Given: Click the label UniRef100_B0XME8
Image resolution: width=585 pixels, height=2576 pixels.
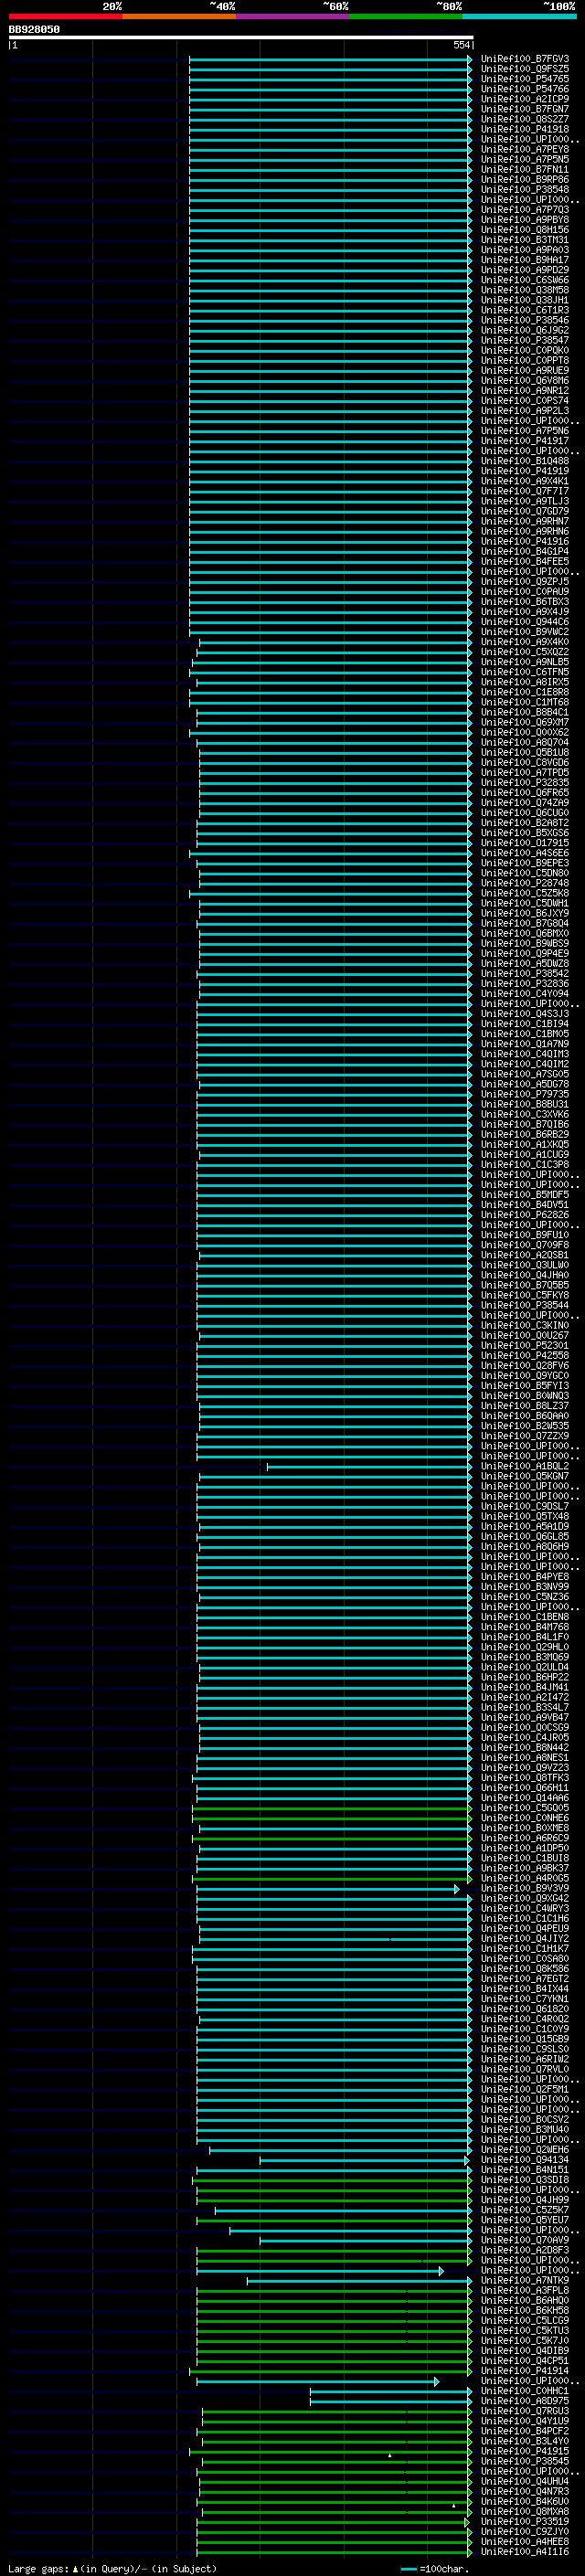Looking at the screenshot, I should tap(524, 1827).
